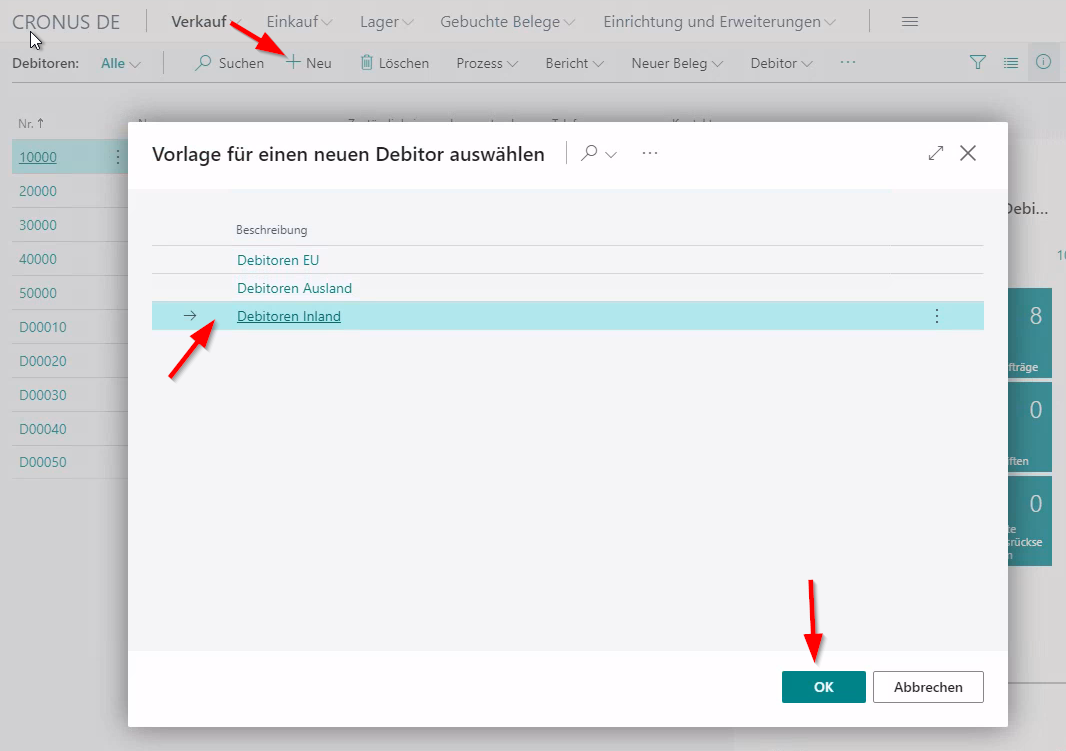Expand the Prozess dropdown
Screen dimensions: 1066x751
[x=487, y=63]
